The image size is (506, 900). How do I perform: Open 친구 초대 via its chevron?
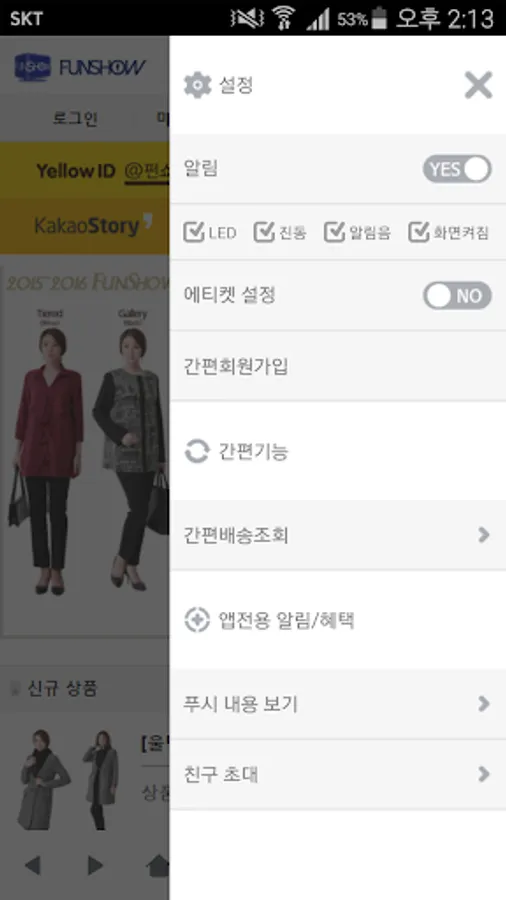click(484, 774)
